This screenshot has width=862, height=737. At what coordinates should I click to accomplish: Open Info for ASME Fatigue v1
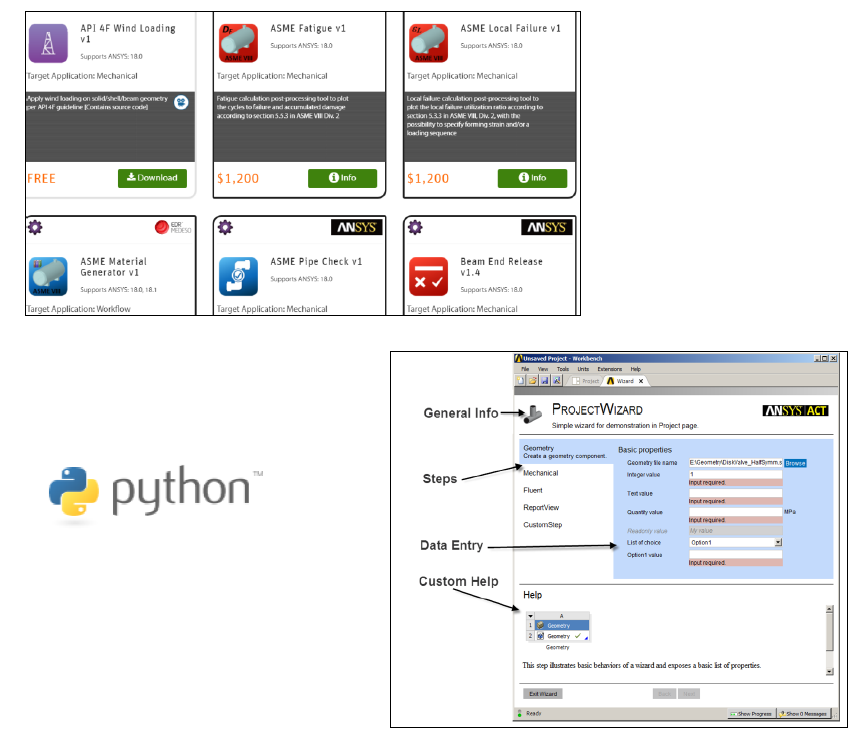click(342, 178)
